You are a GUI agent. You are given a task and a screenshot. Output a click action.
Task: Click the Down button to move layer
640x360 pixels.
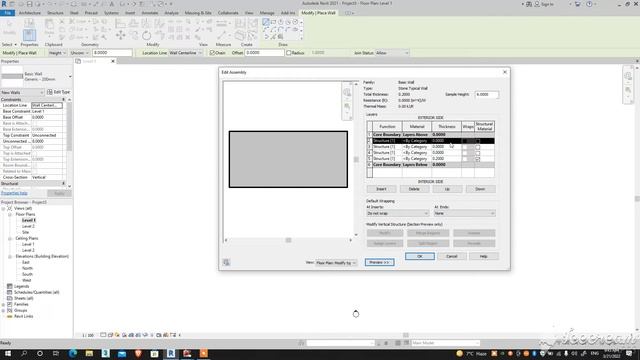coord(480,189)
